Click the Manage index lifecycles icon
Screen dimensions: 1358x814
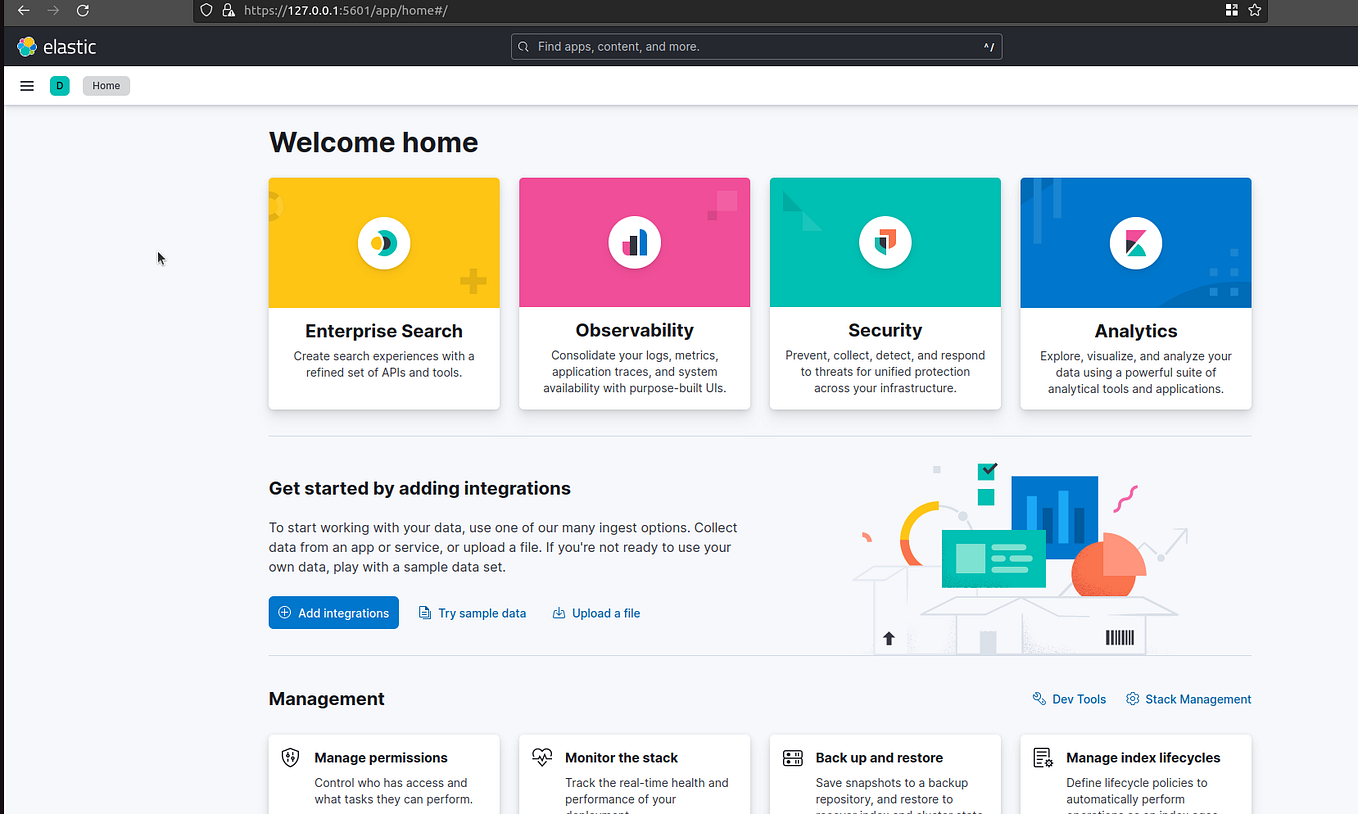[1043, 757]
